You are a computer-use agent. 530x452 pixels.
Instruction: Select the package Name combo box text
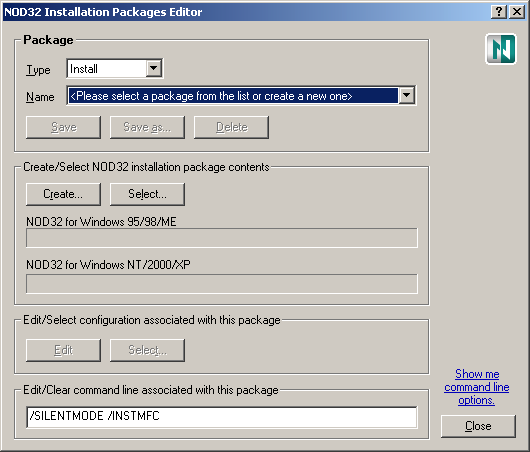coord(233,96)
